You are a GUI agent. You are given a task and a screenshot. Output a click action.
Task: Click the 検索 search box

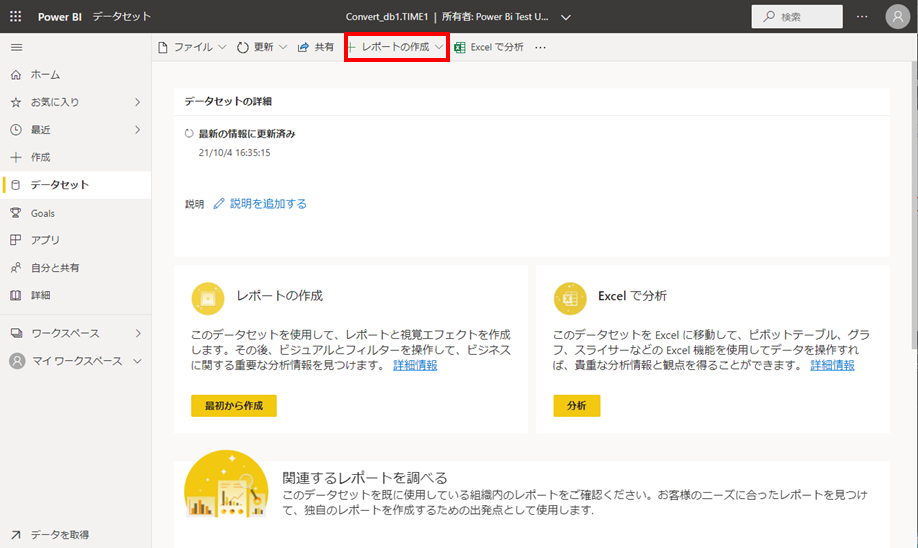pos(797,17)
